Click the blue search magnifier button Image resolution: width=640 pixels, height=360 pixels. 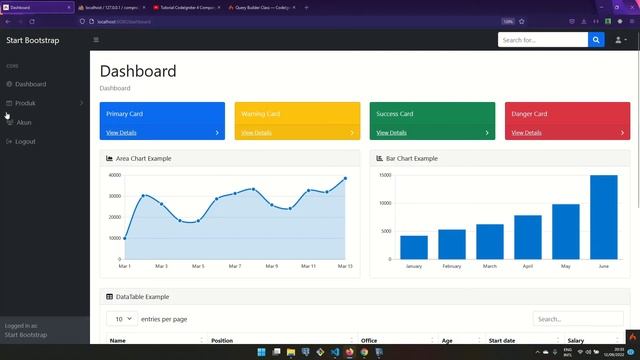point(596,40)
